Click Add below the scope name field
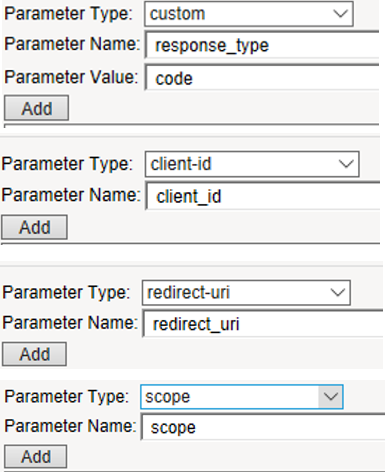This screenshot has height=475, width=387. tap(35, 456)
